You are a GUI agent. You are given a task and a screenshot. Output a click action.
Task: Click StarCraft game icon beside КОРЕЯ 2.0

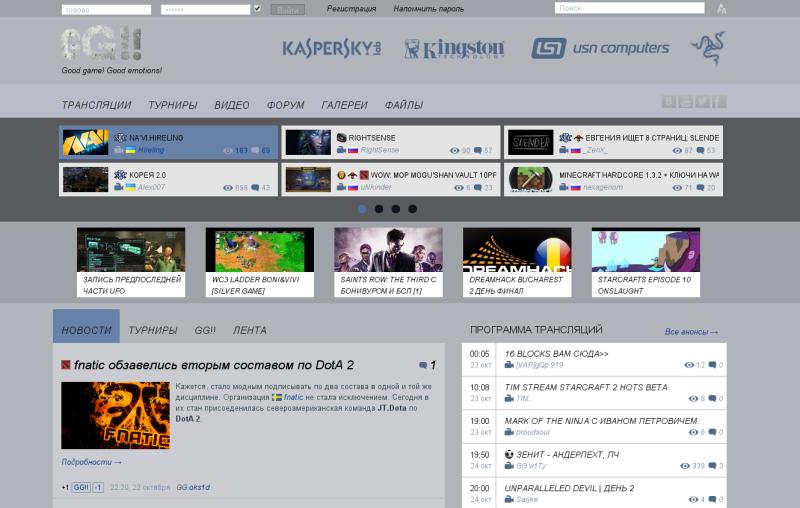120,175
